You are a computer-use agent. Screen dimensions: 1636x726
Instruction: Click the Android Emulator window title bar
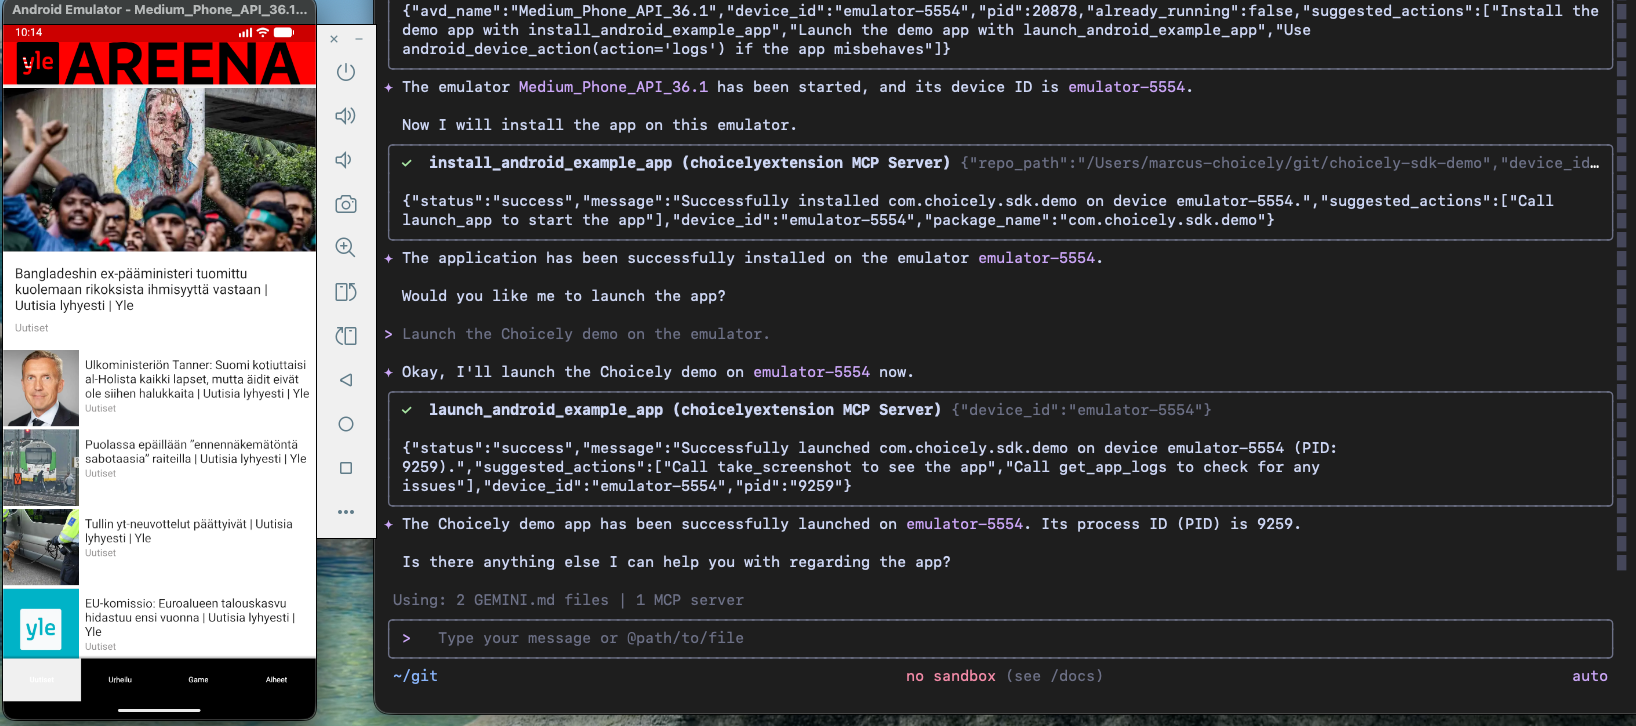point(160,10)
